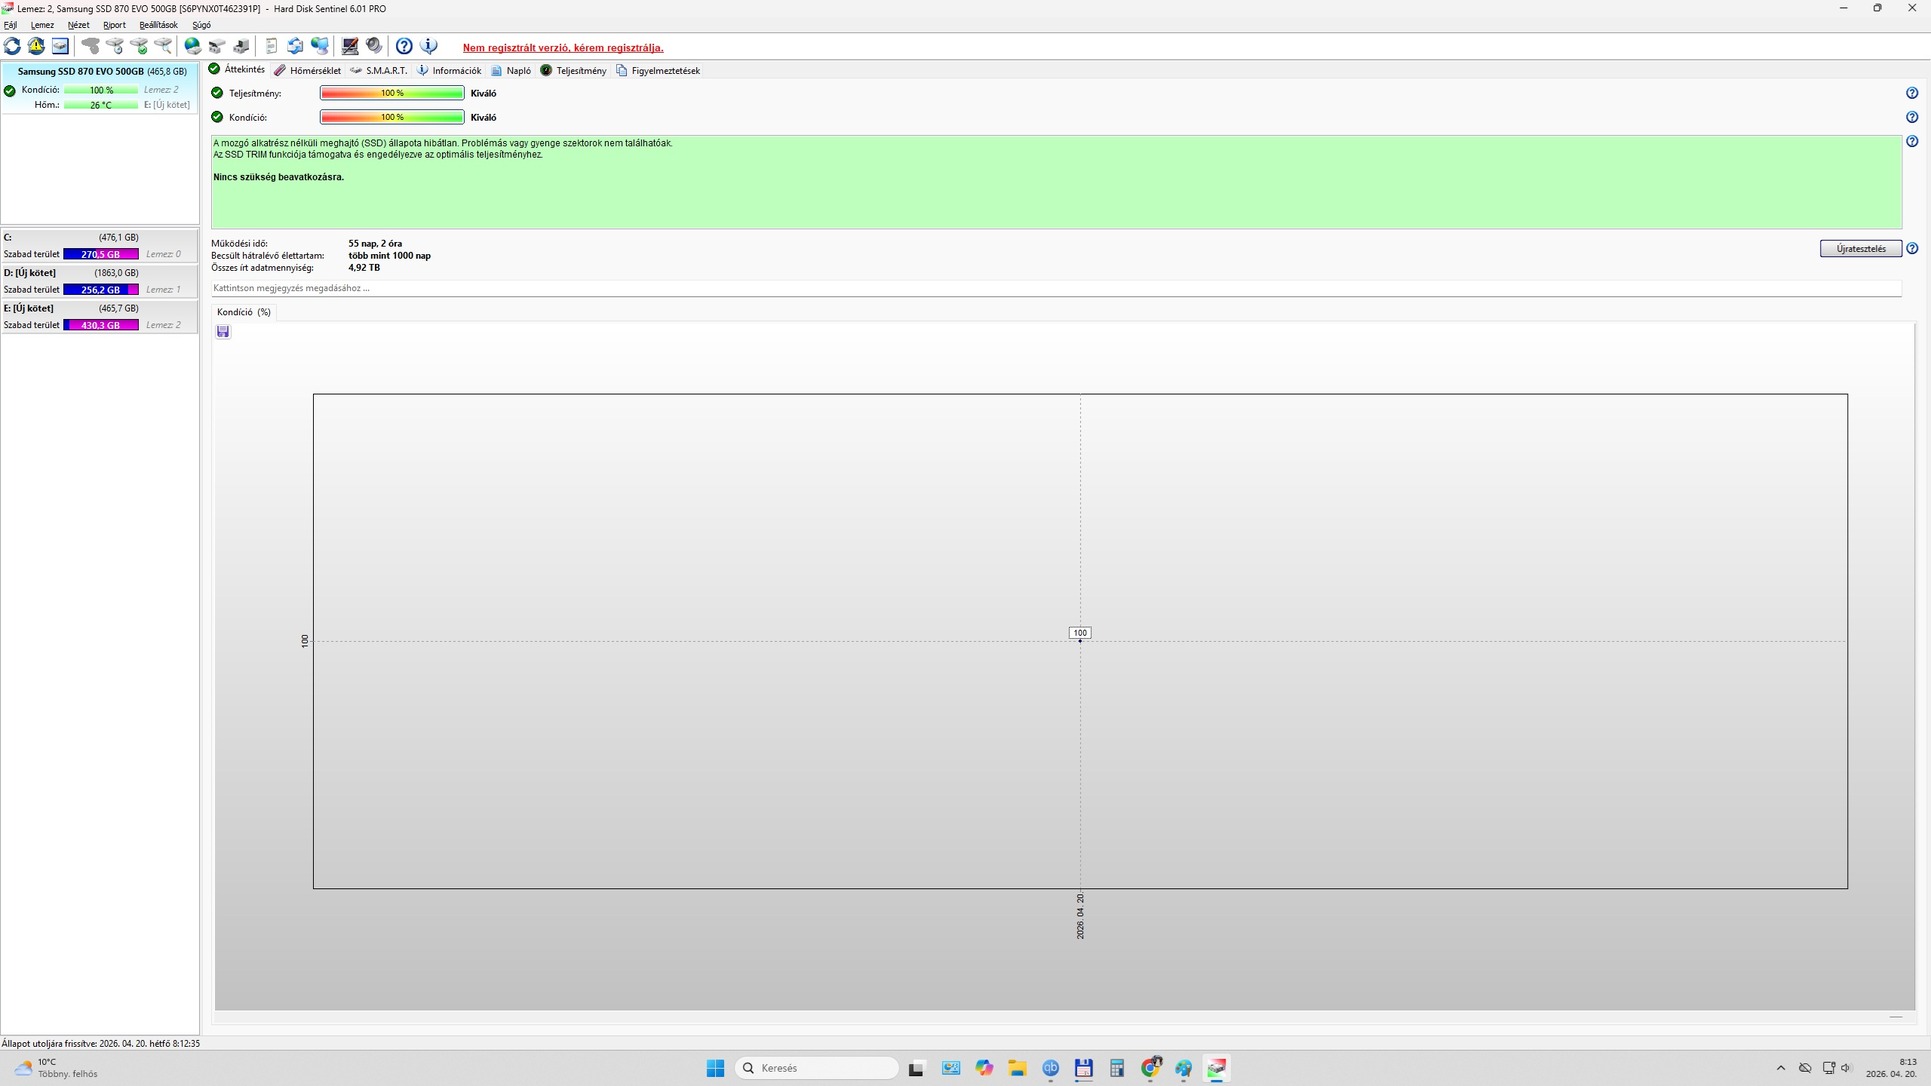The image size is (1931, 1086).
Task: Click the yellow warning alert toolbar icon
Action: pos(36,46)
